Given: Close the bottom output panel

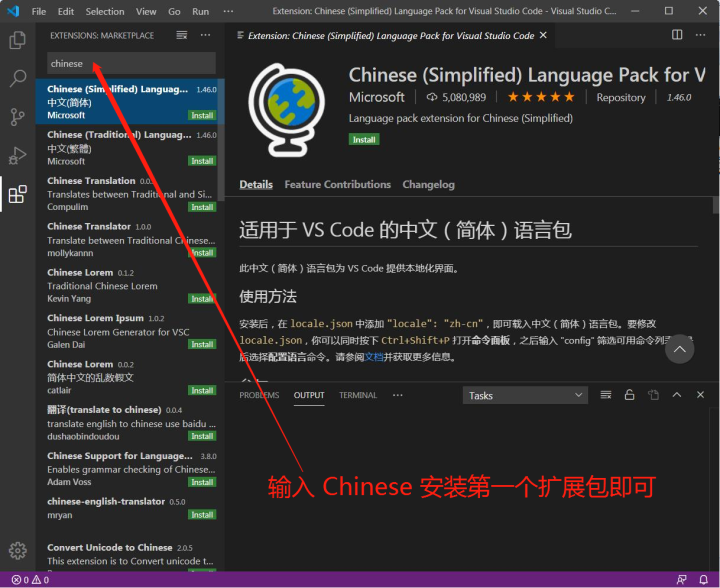Looking at the screenshot, I should 700,395.
